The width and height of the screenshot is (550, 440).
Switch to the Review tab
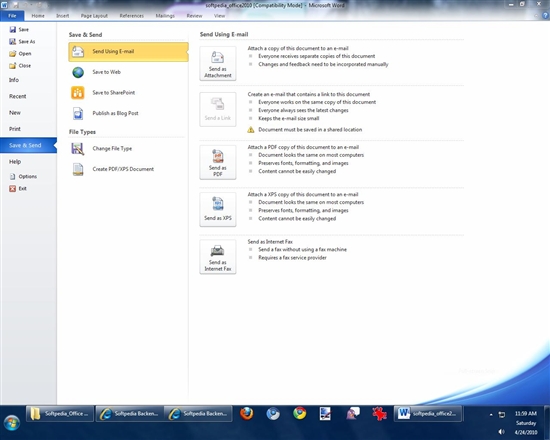(x=194, y=16)
